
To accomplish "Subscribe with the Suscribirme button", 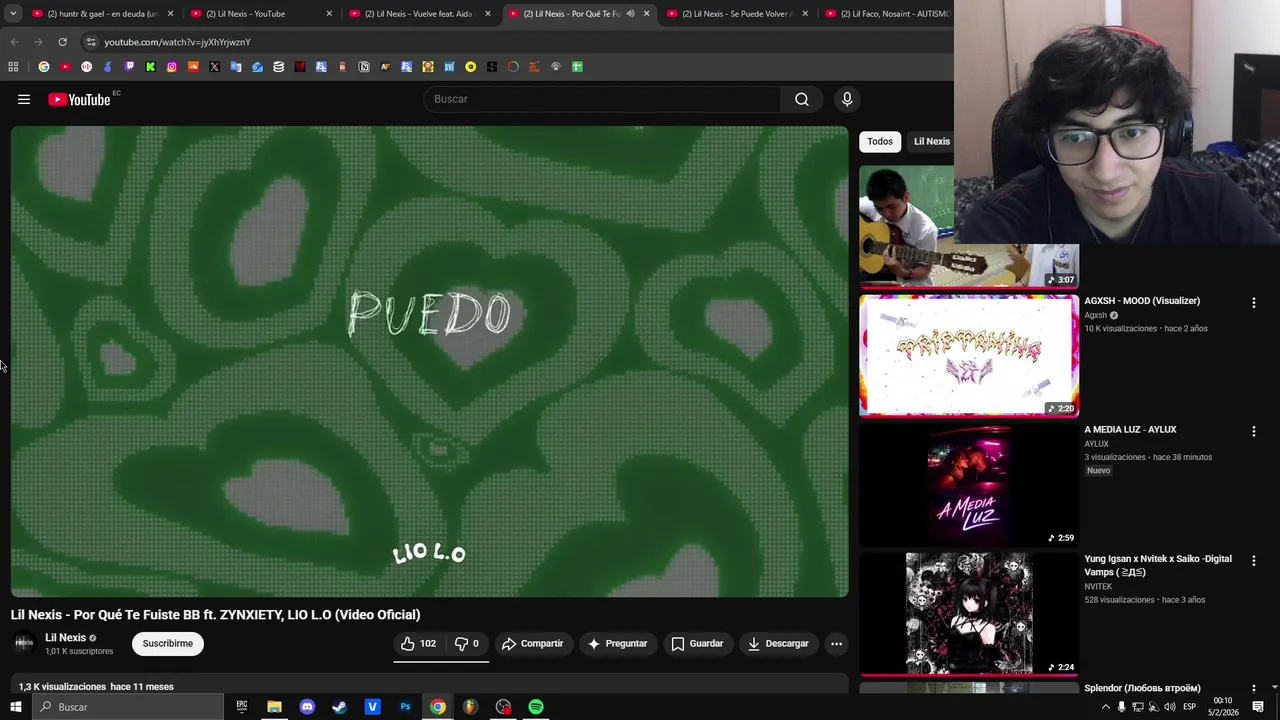I will (x=168, y=643).
